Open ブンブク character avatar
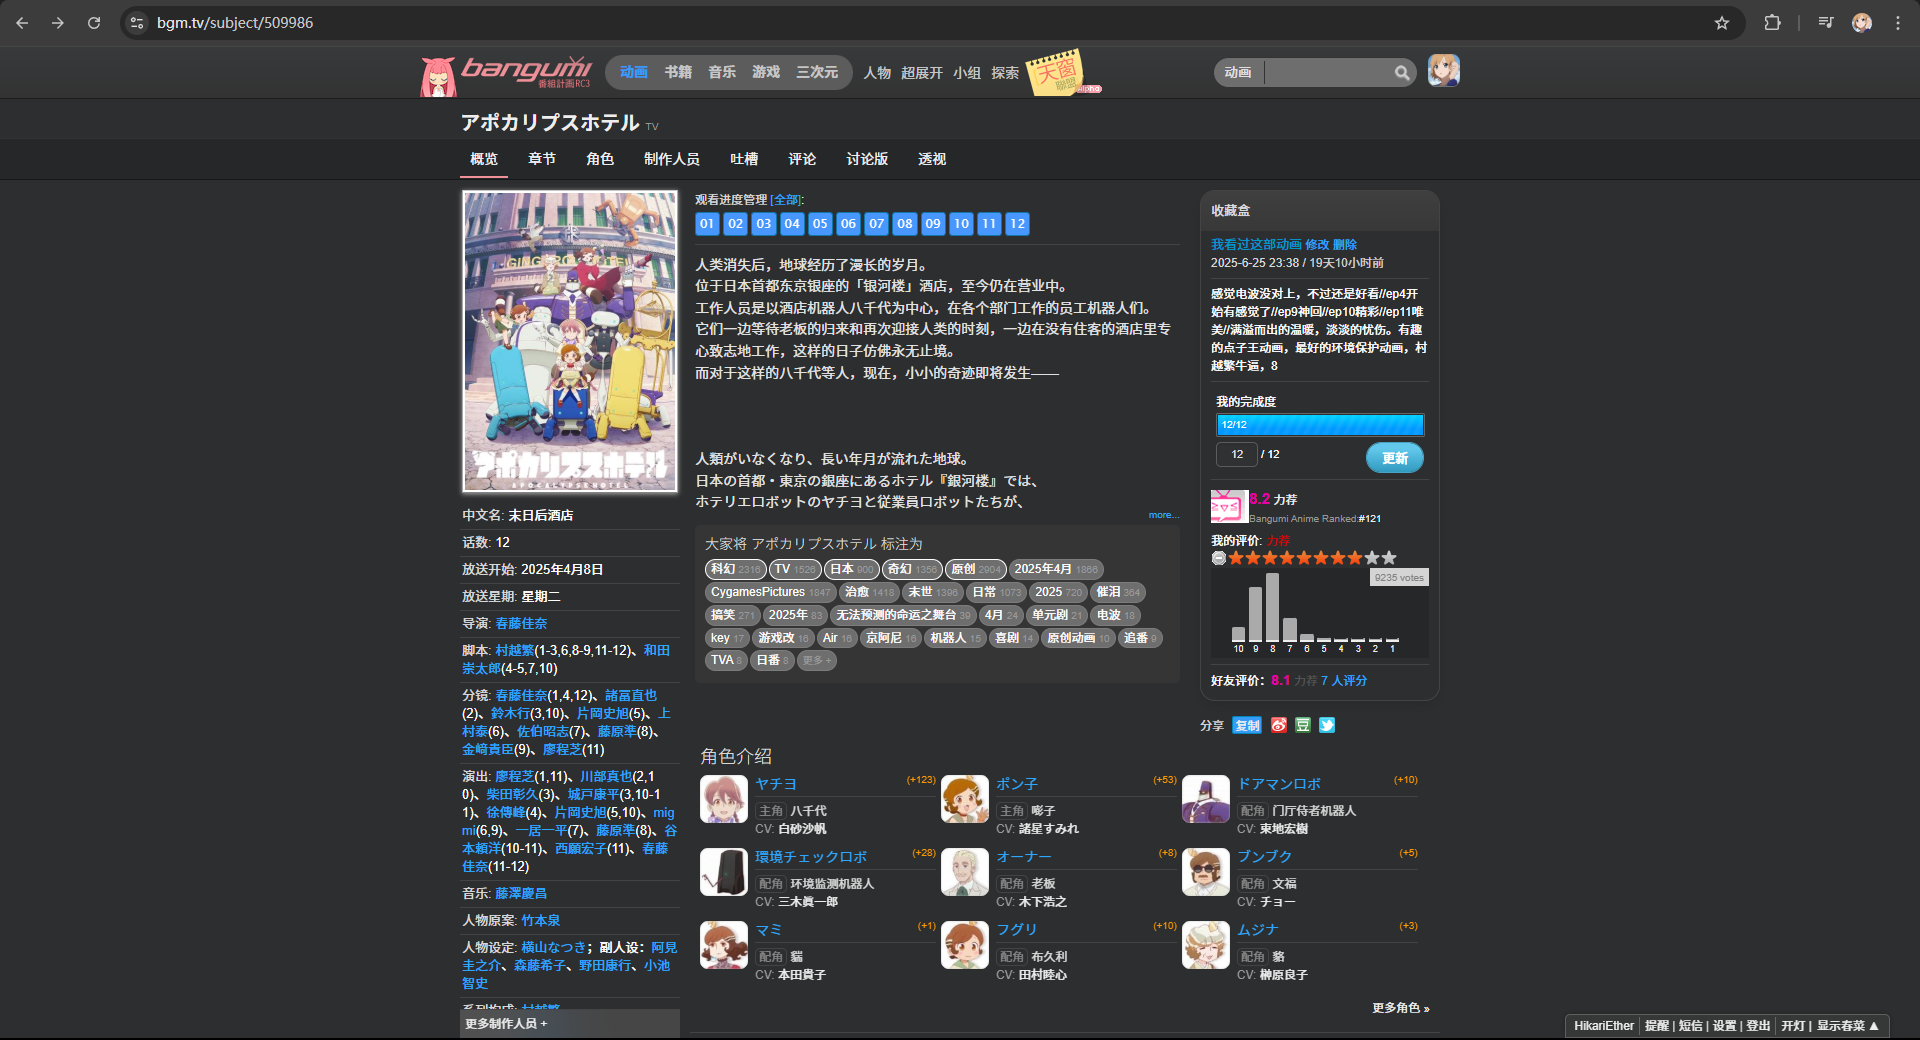 [x=1206, y=872]
